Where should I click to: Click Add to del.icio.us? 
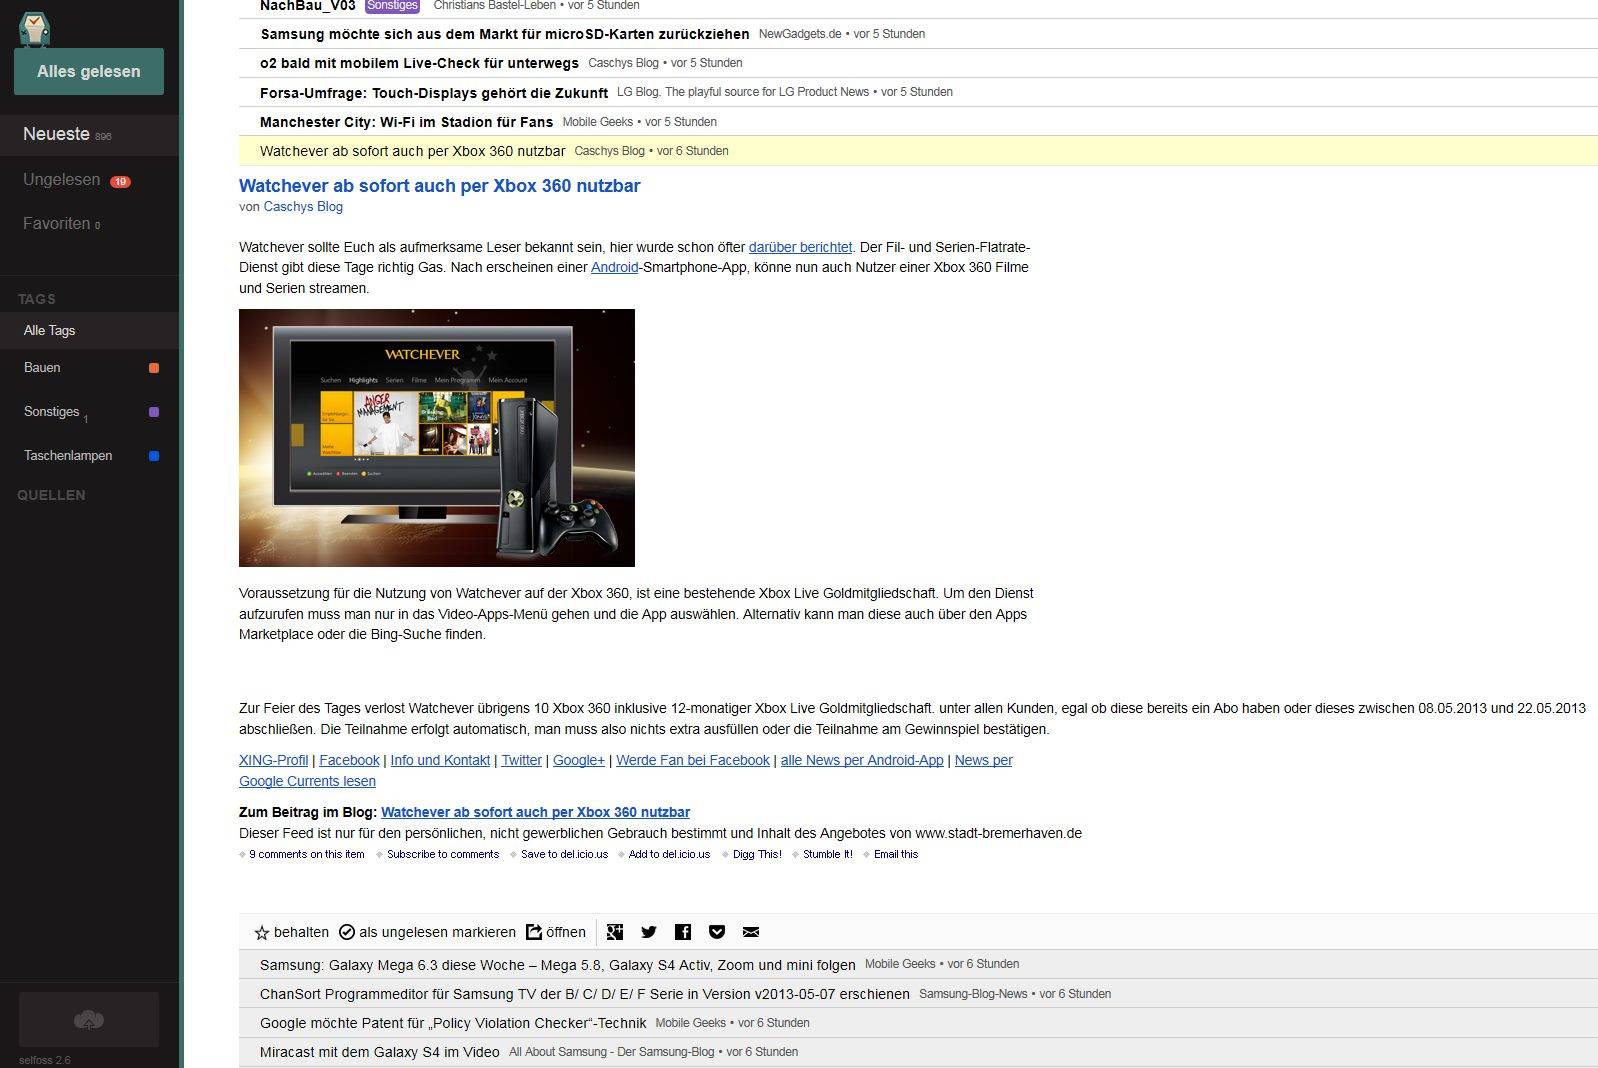point(669,854)
